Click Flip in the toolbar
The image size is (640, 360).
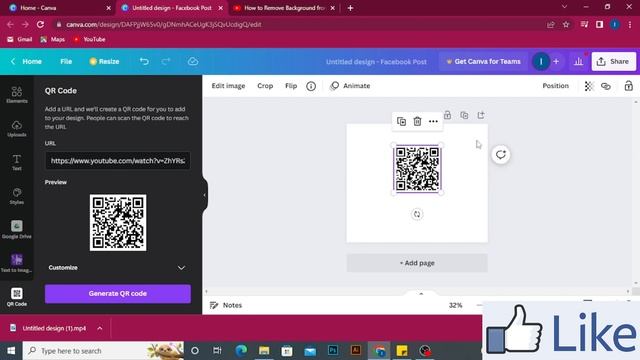click(291, 86)
